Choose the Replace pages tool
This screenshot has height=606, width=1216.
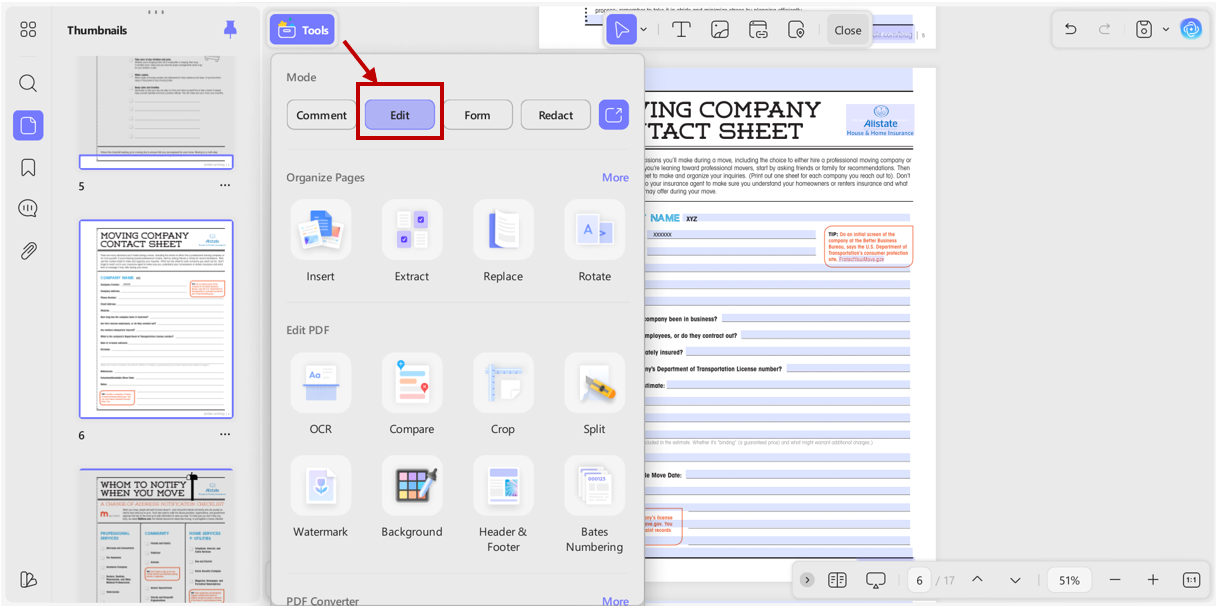(503, 242)
